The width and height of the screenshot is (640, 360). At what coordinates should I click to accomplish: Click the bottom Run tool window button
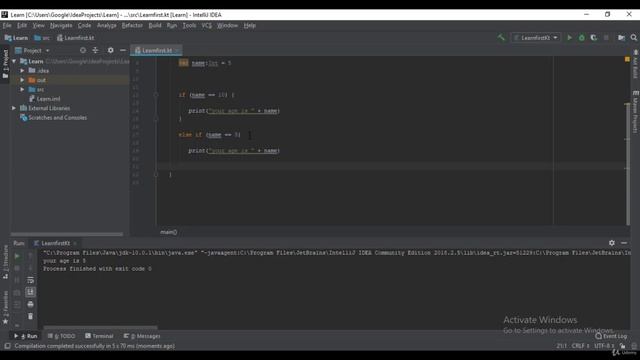(x=26, y=336)
